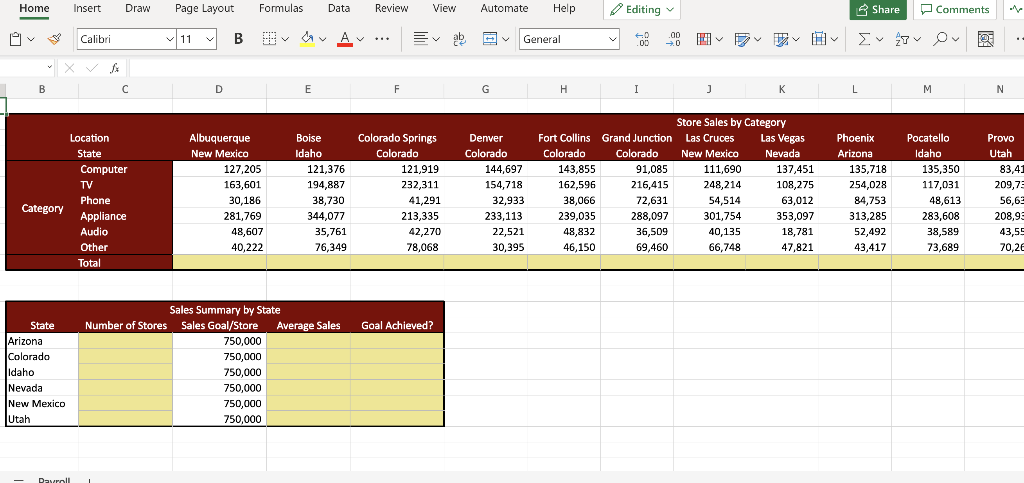Switch to the Insert tab

[x=87, y=8]
